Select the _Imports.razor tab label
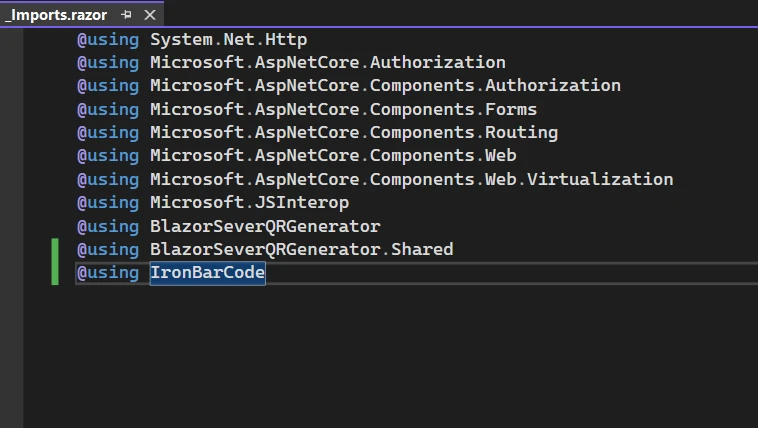The width and height of the screenshot is (758, 428). pyautogui.click(x=55, y=16)
